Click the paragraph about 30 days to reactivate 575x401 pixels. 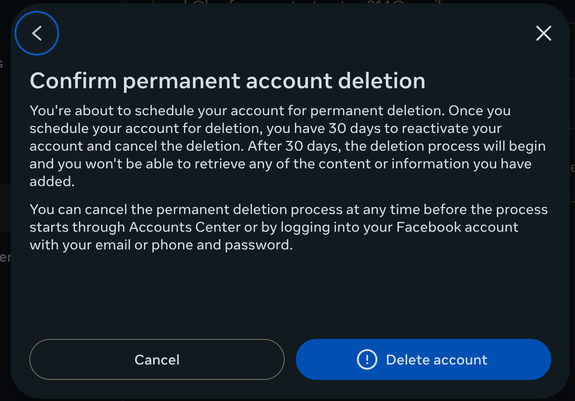(288, 146)
